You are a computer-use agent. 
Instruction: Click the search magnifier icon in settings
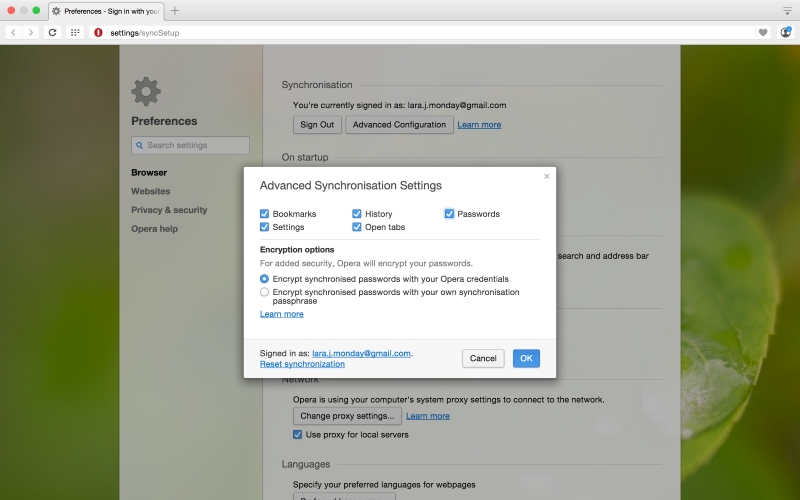(139, 145)
